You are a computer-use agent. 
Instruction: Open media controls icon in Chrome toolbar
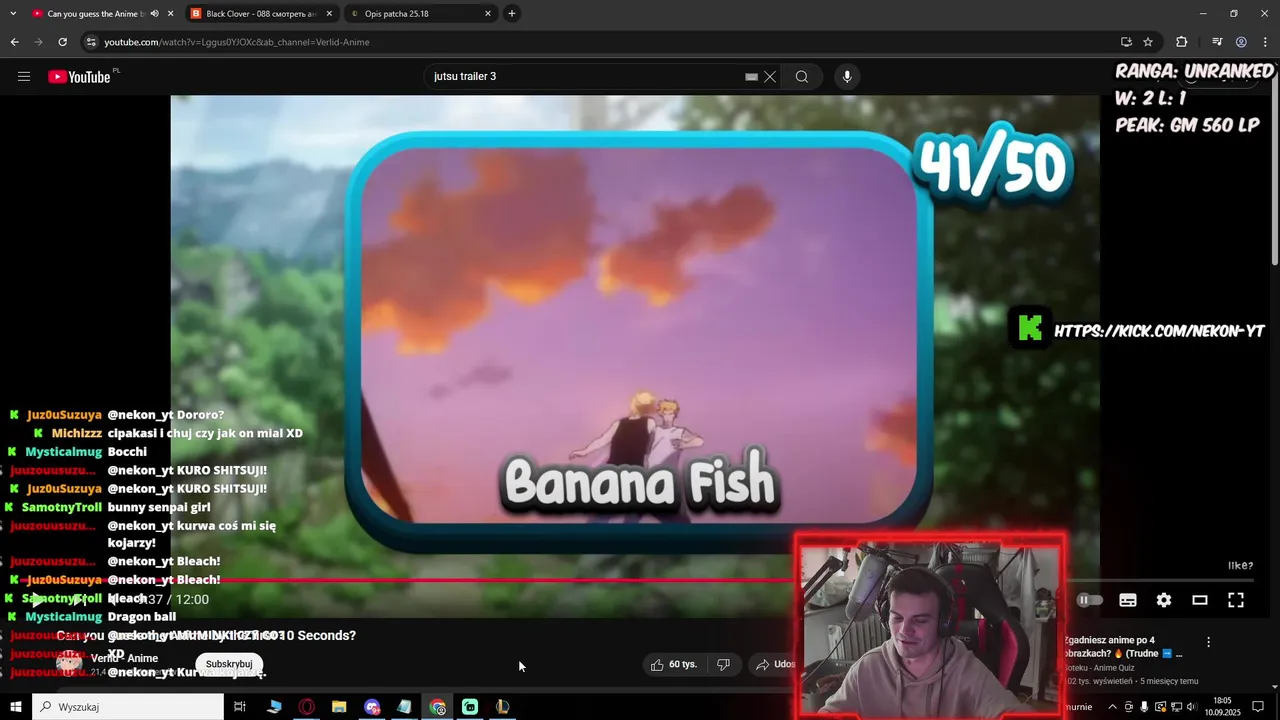[x=1217, y=42]
